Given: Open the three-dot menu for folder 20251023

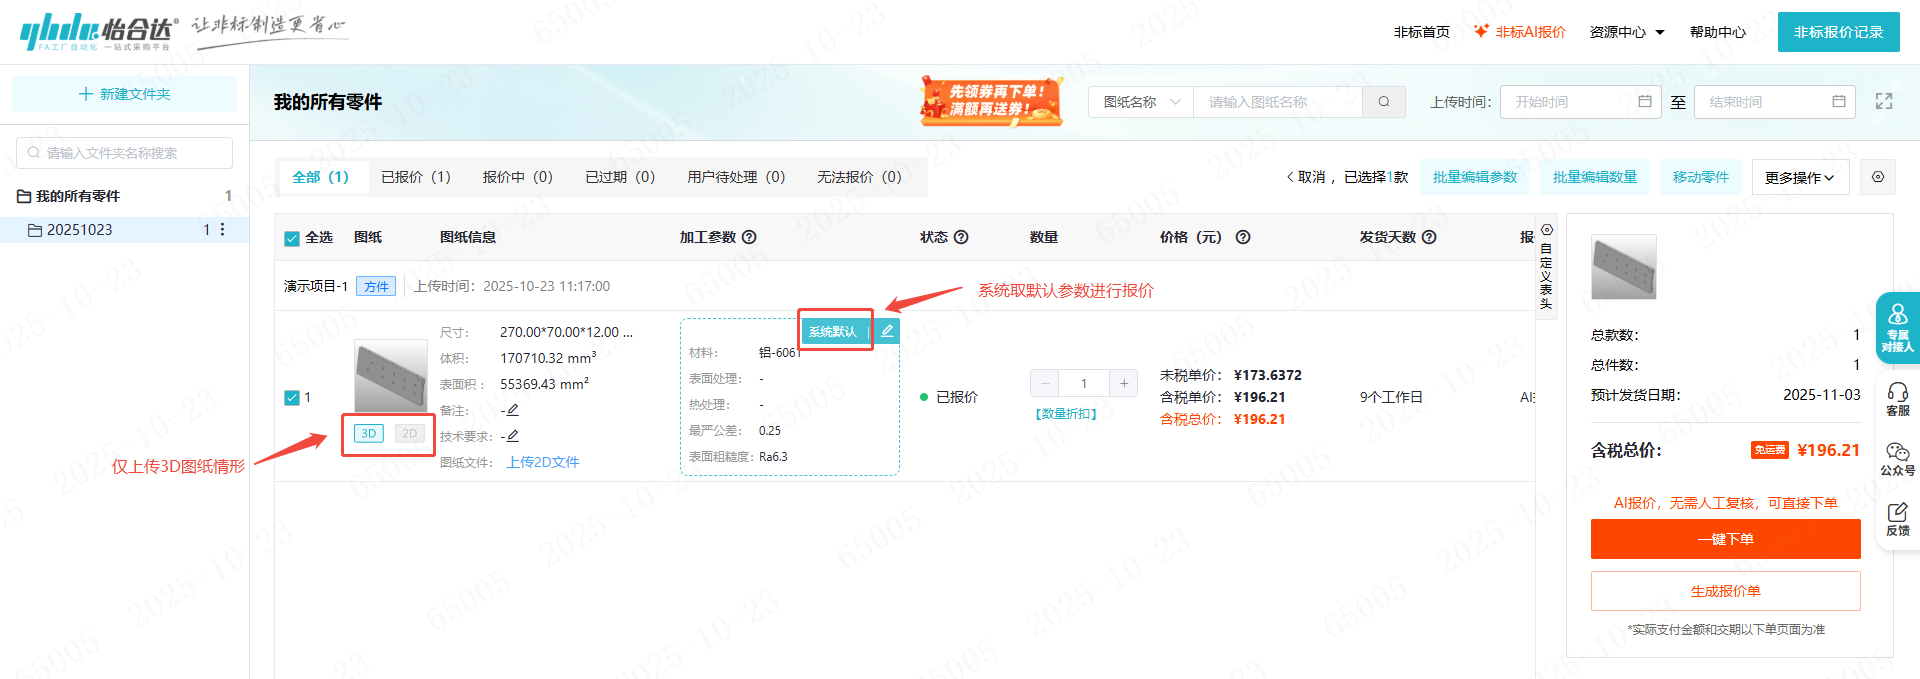Looking at the screenshot, I should [222, 230].
